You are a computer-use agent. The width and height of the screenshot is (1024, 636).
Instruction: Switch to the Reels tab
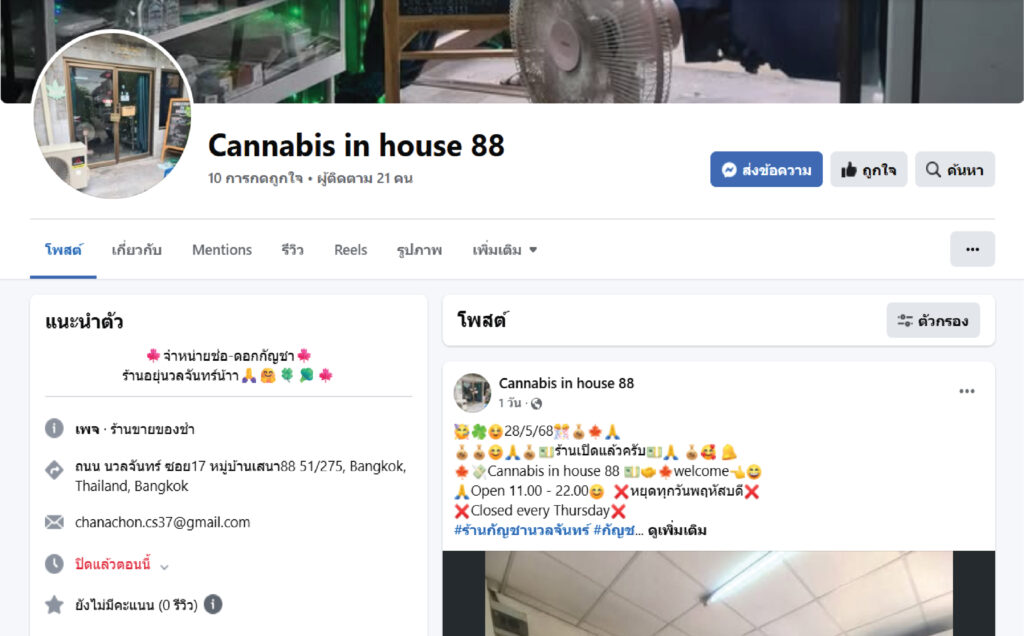(x=351, y=250)
